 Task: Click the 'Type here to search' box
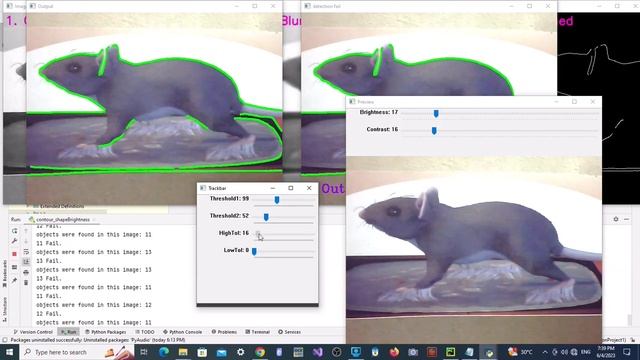[77, 352]
